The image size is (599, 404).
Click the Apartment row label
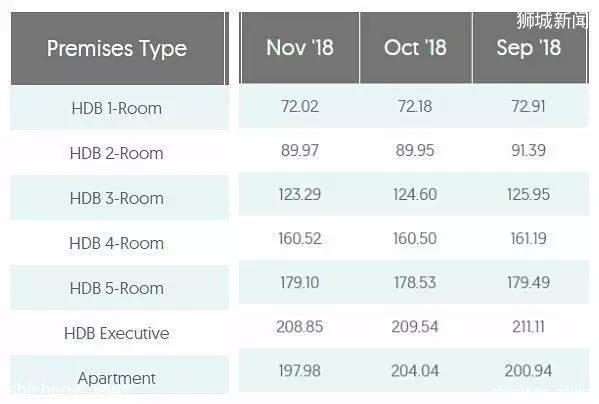pyautogui.click(x=117, y=378)
